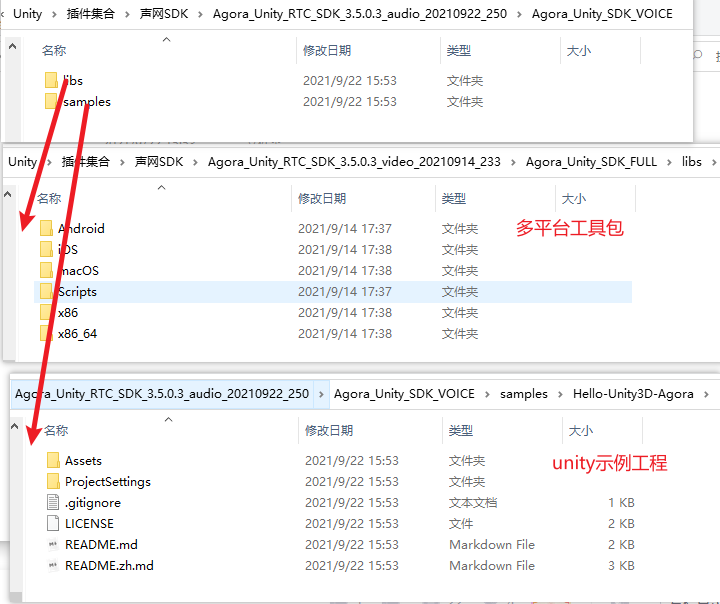Select the ProjectSettings folder name
The width and height of the screenshot is (720, 604).
point(108,482)
